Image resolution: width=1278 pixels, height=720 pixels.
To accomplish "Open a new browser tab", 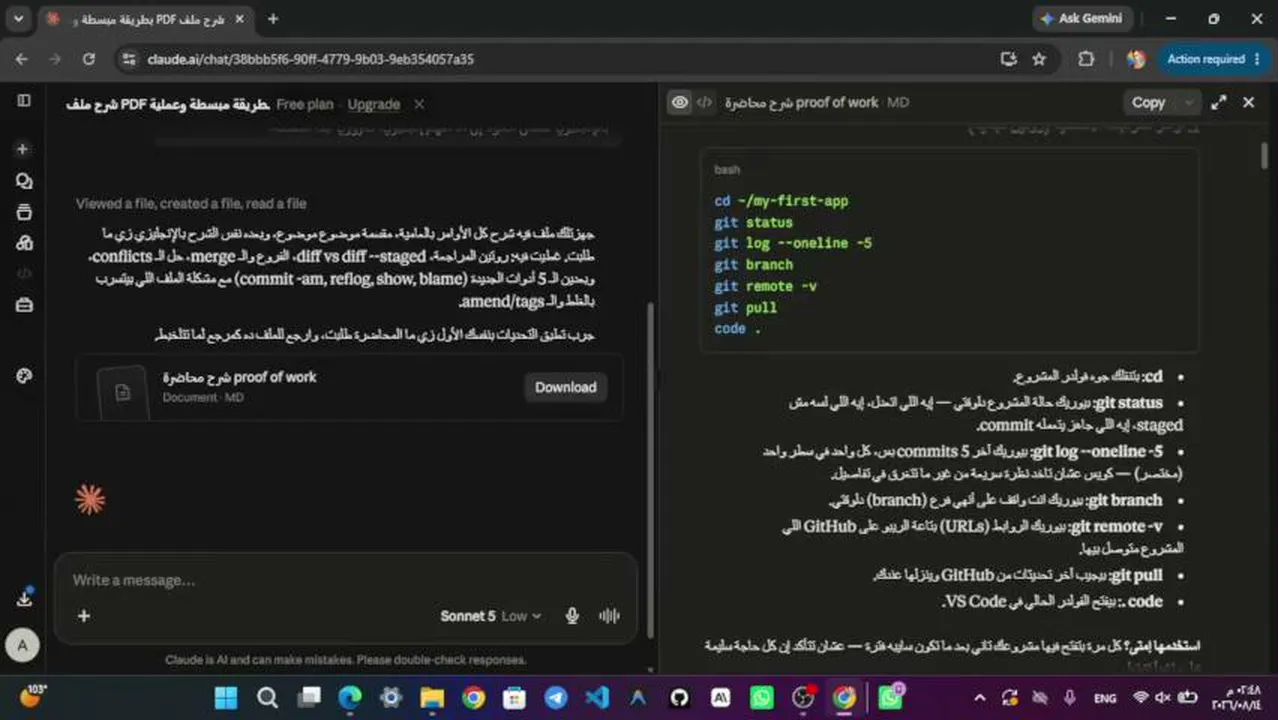I will [273, 19].
